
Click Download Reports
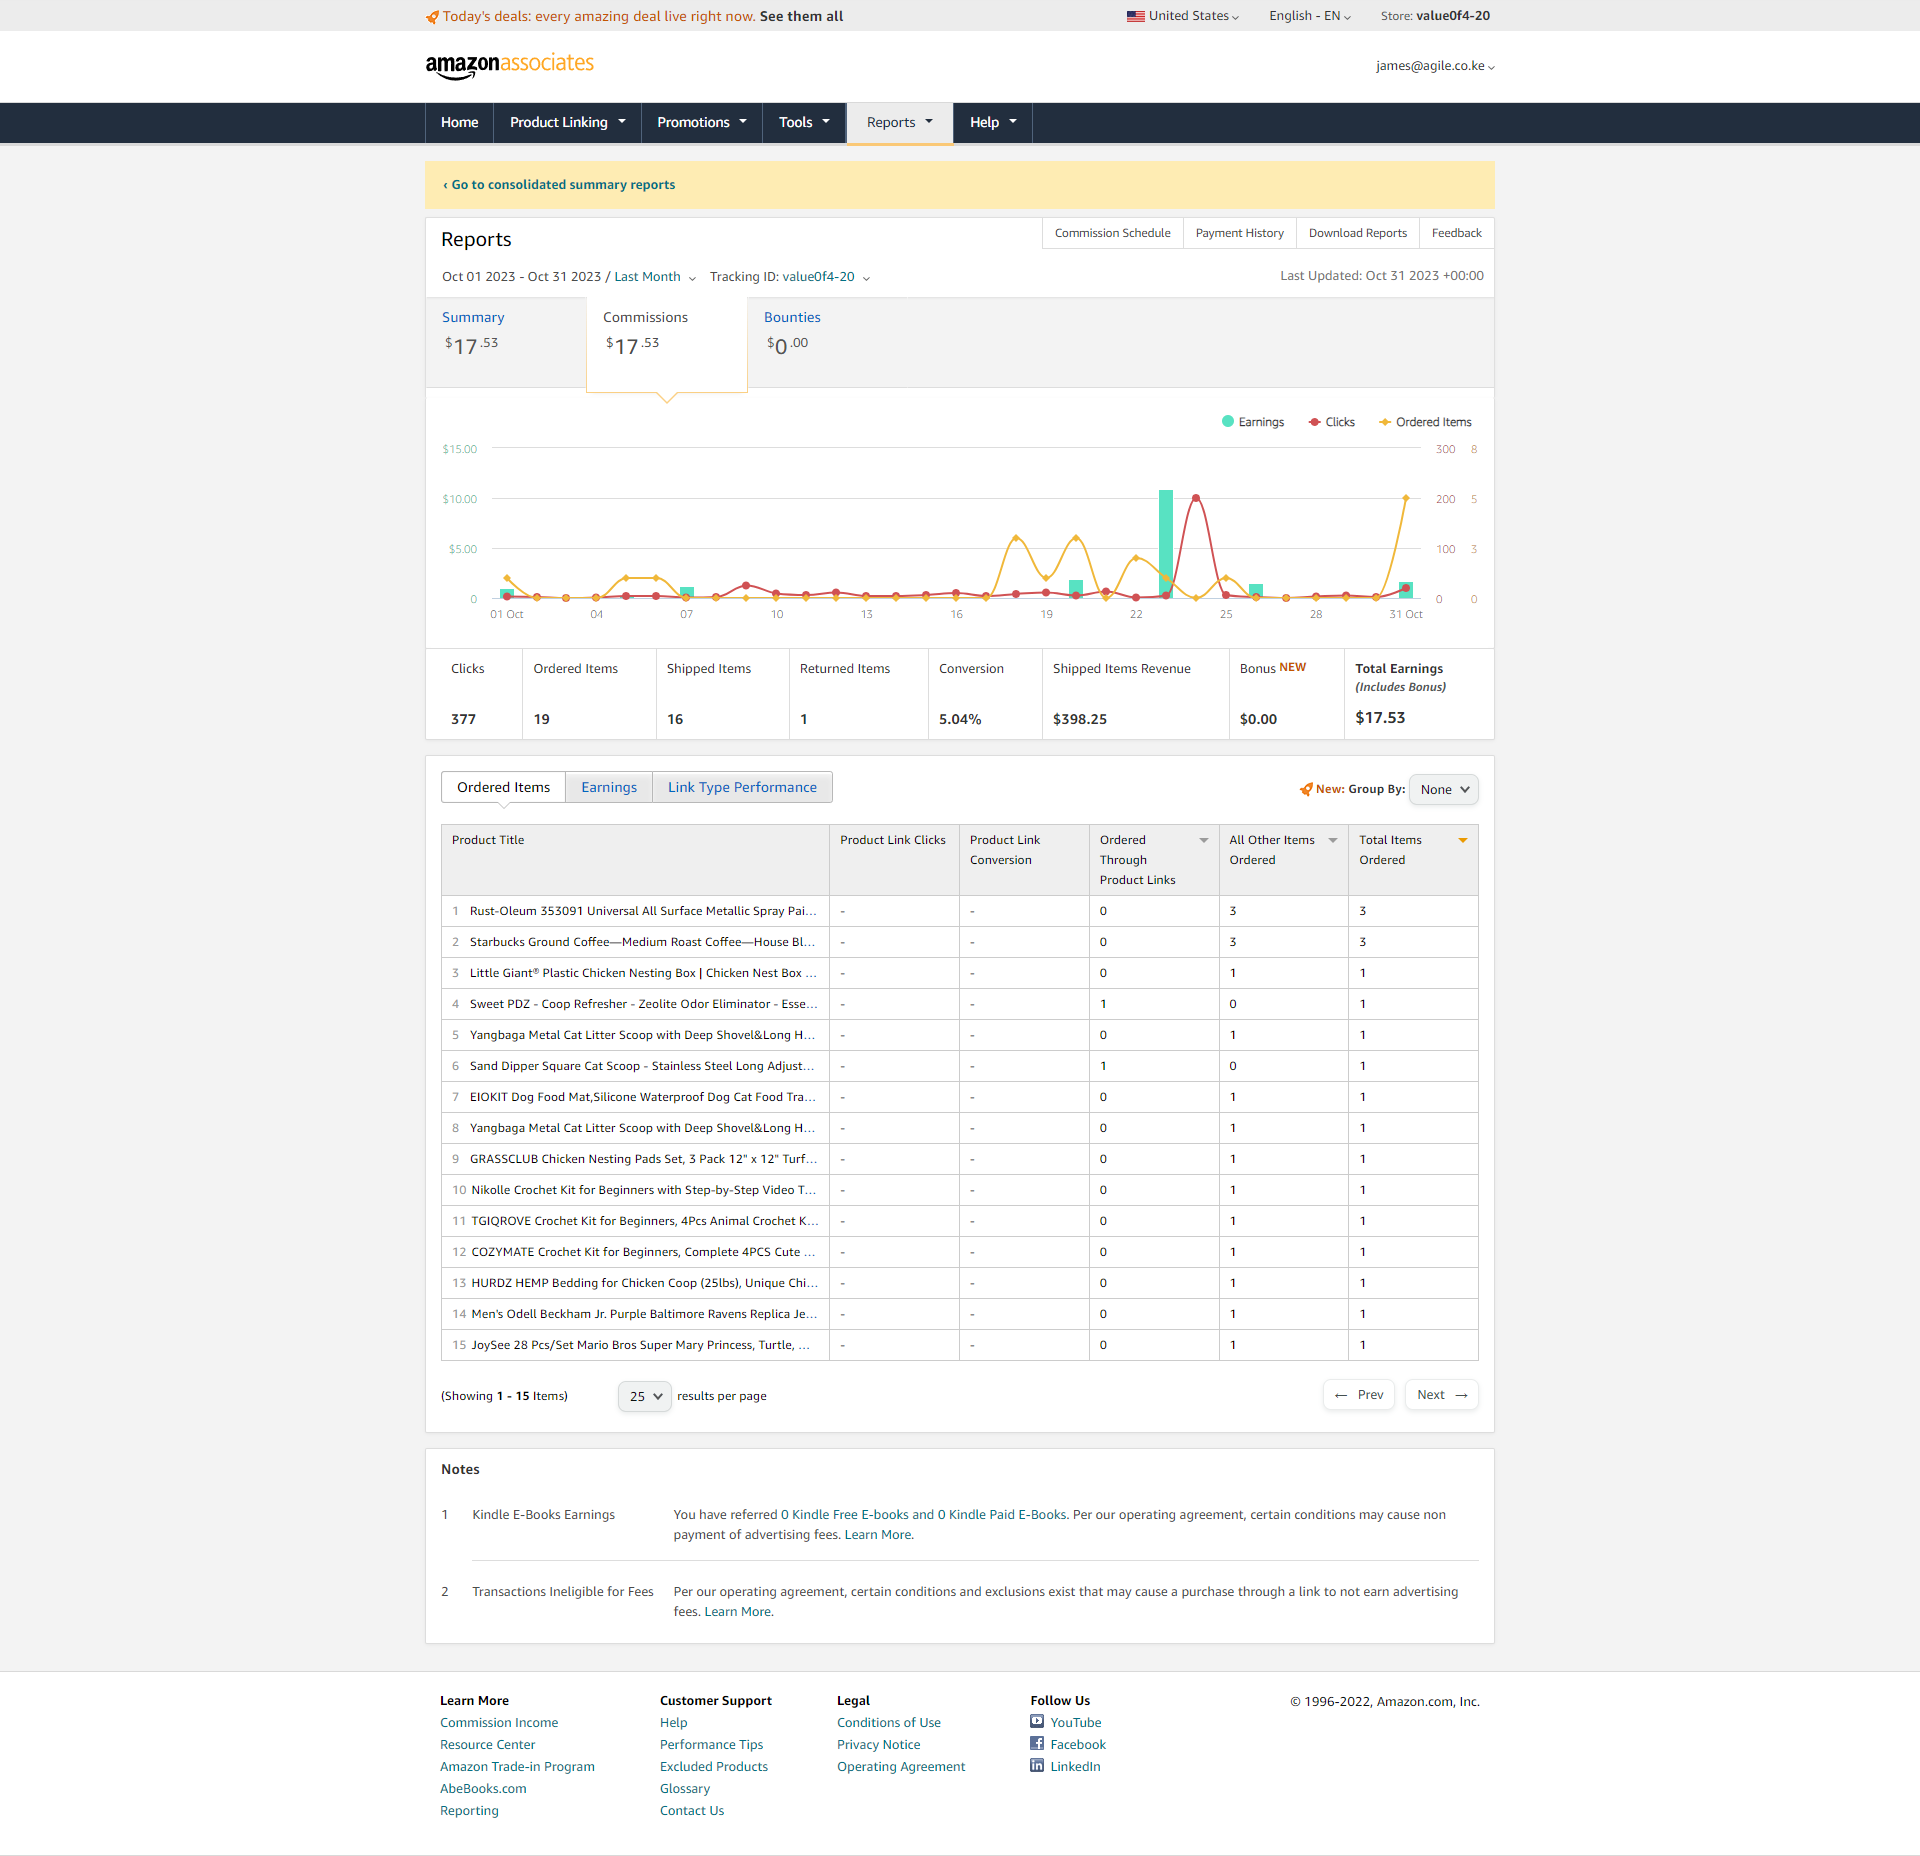coord(1357,233)
